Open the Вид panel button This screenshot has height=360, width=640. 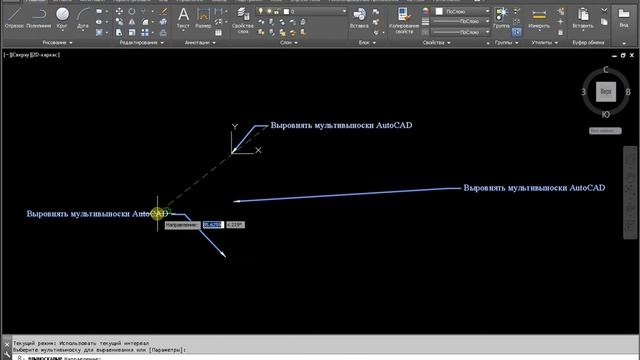click(624, 18)
